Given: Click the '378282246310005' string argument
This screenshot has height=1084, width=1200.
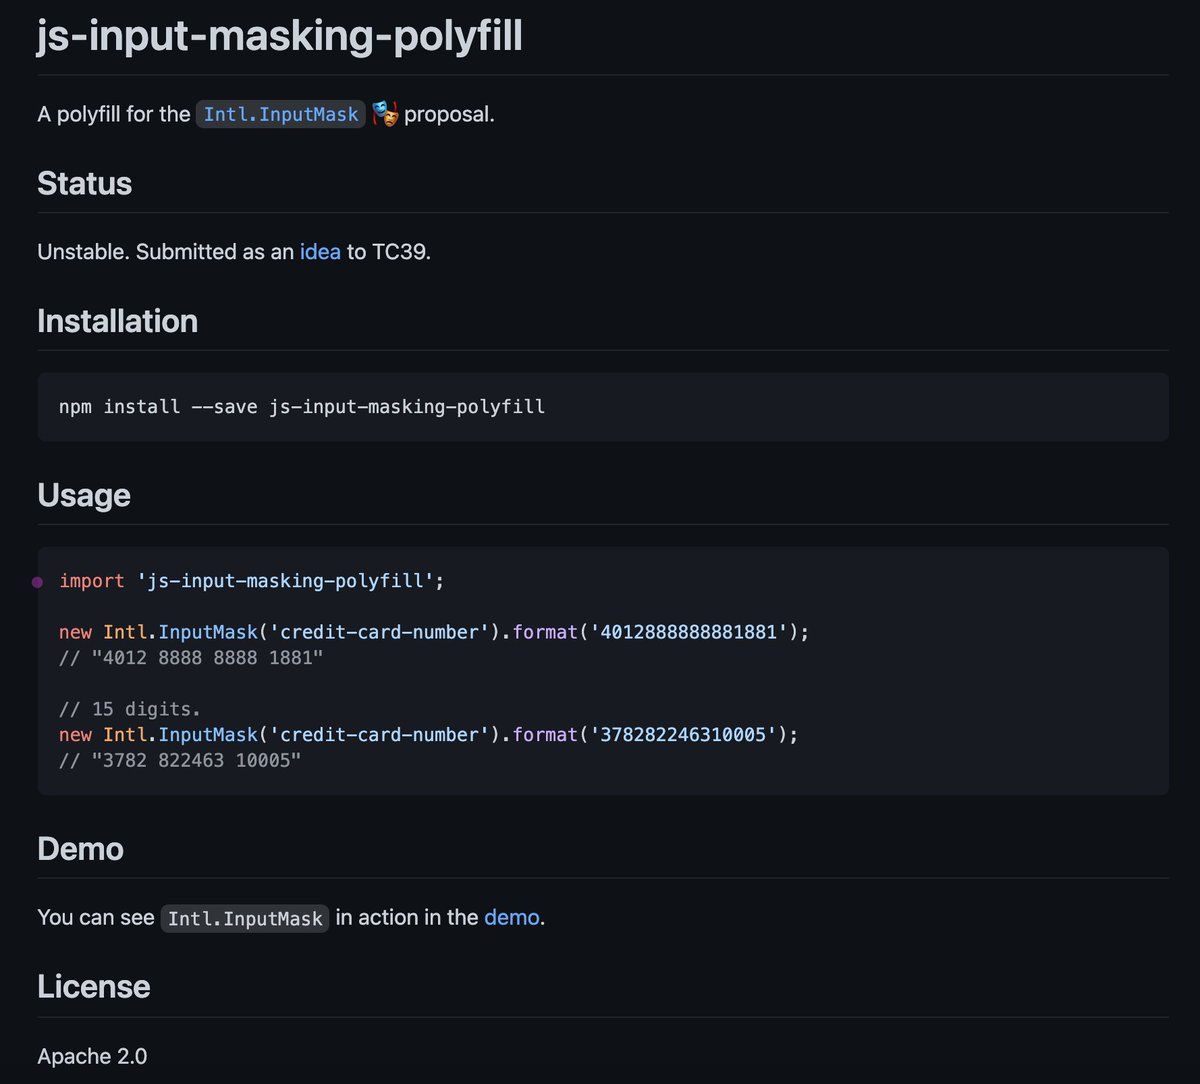Looking at the screenshot, I should 683,734.
